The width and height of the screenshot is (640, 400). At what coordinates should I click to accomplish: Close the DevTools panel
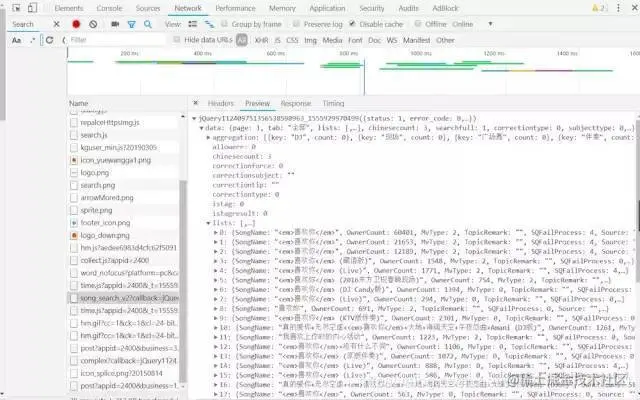pyautogui.click(x=635, y=8)
